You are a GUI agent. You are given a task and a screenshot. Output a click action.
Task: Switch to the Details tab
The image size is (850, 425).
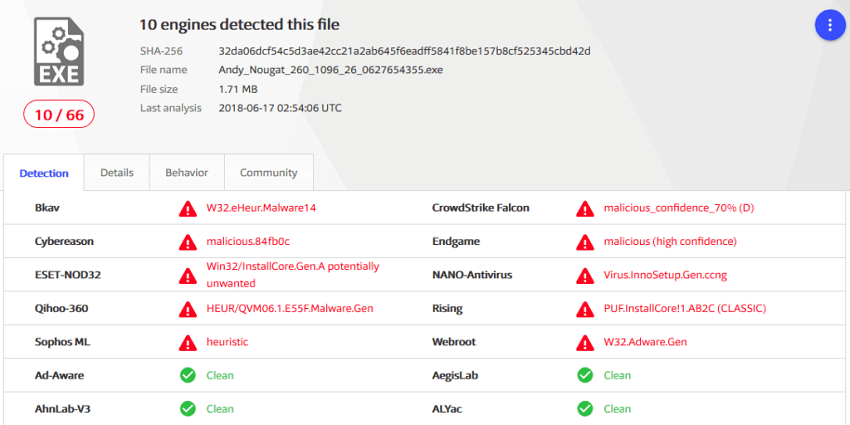(x=117, y=173)
